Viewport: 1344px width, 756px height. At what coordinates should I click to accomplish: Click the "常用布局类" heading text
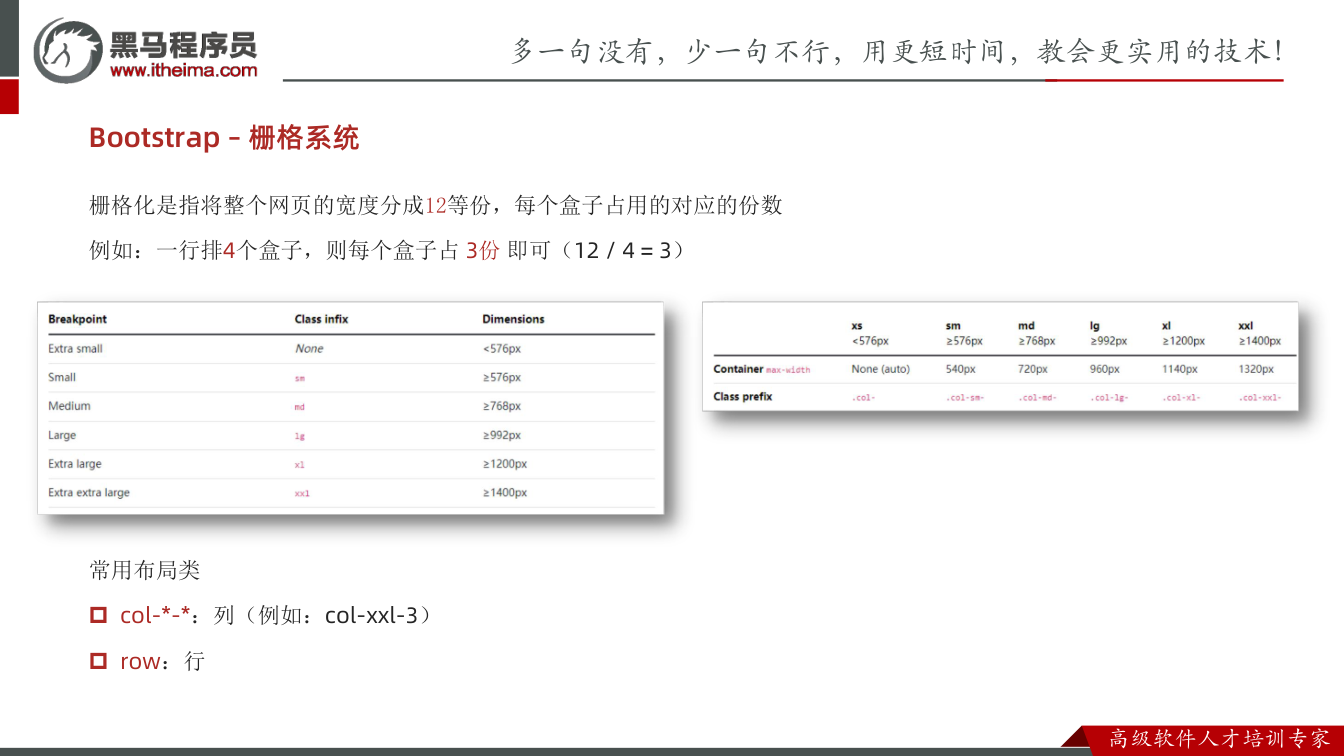(x=145, y=570)
